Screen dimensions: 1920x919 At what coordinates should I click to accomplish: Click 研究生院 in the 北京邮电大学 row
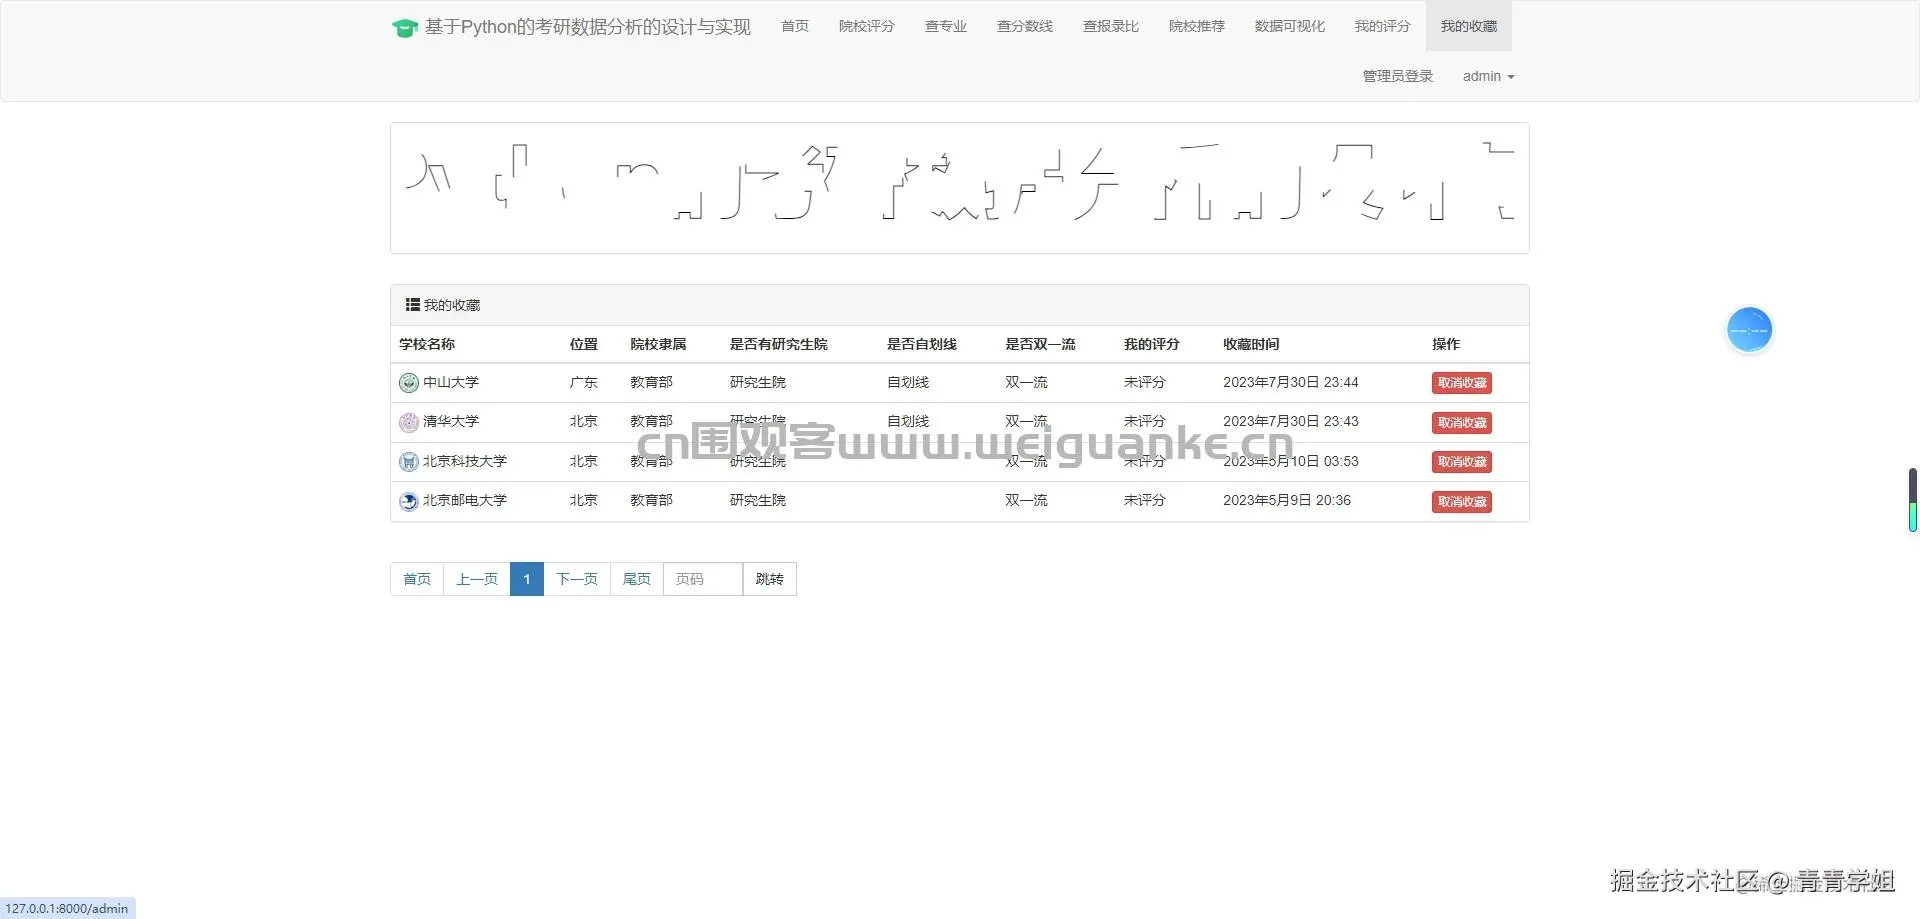pos(758,500)
